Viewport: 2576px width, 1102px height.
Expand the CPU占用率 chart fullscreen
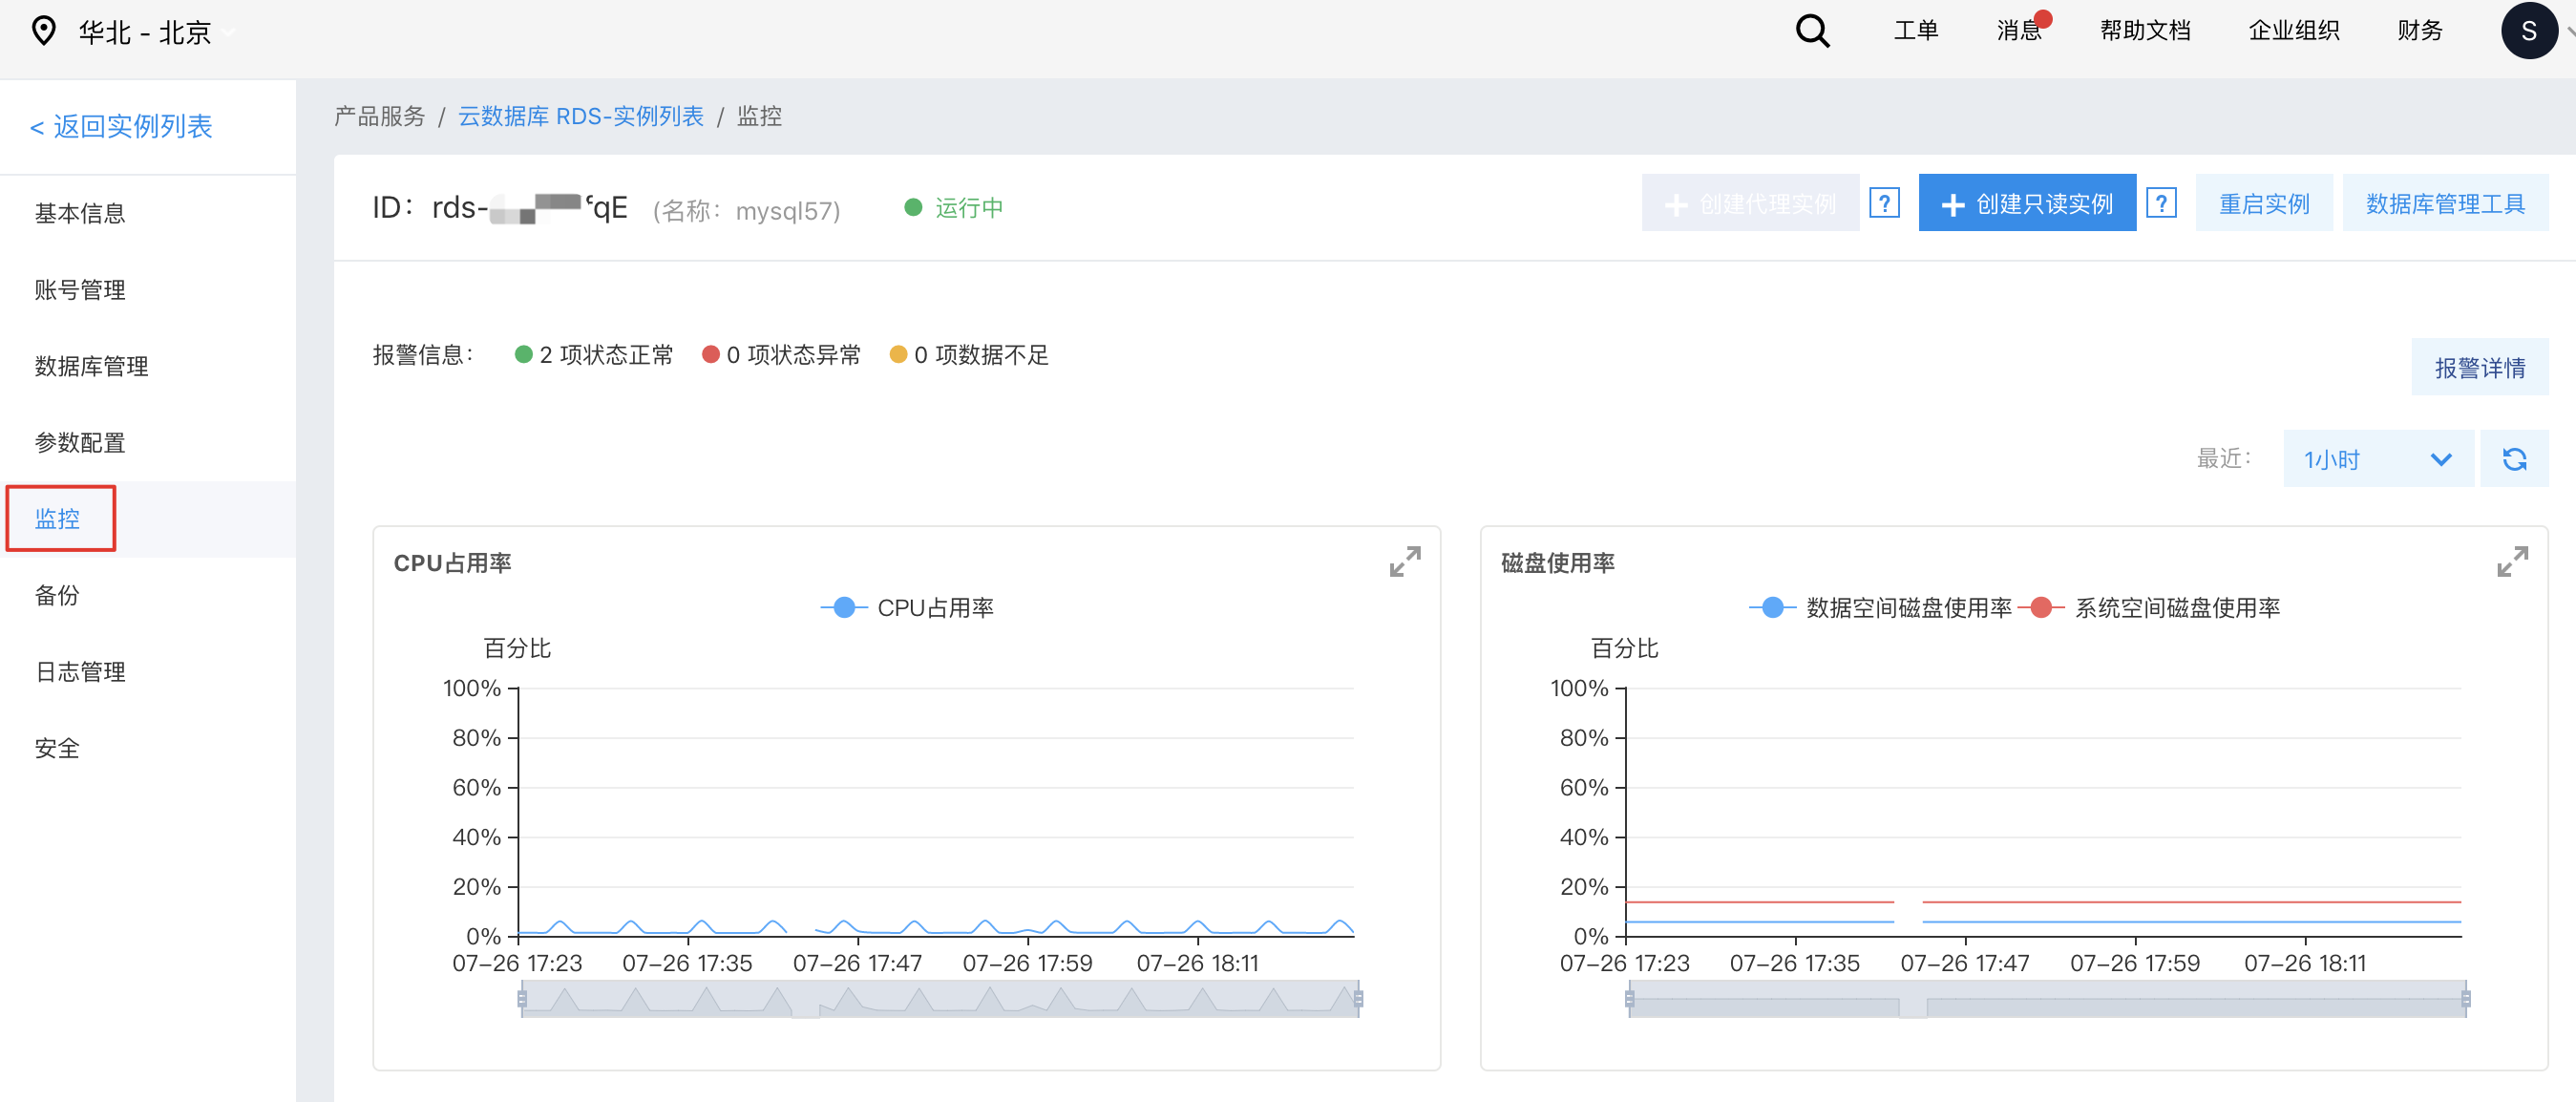point(1404,562)
